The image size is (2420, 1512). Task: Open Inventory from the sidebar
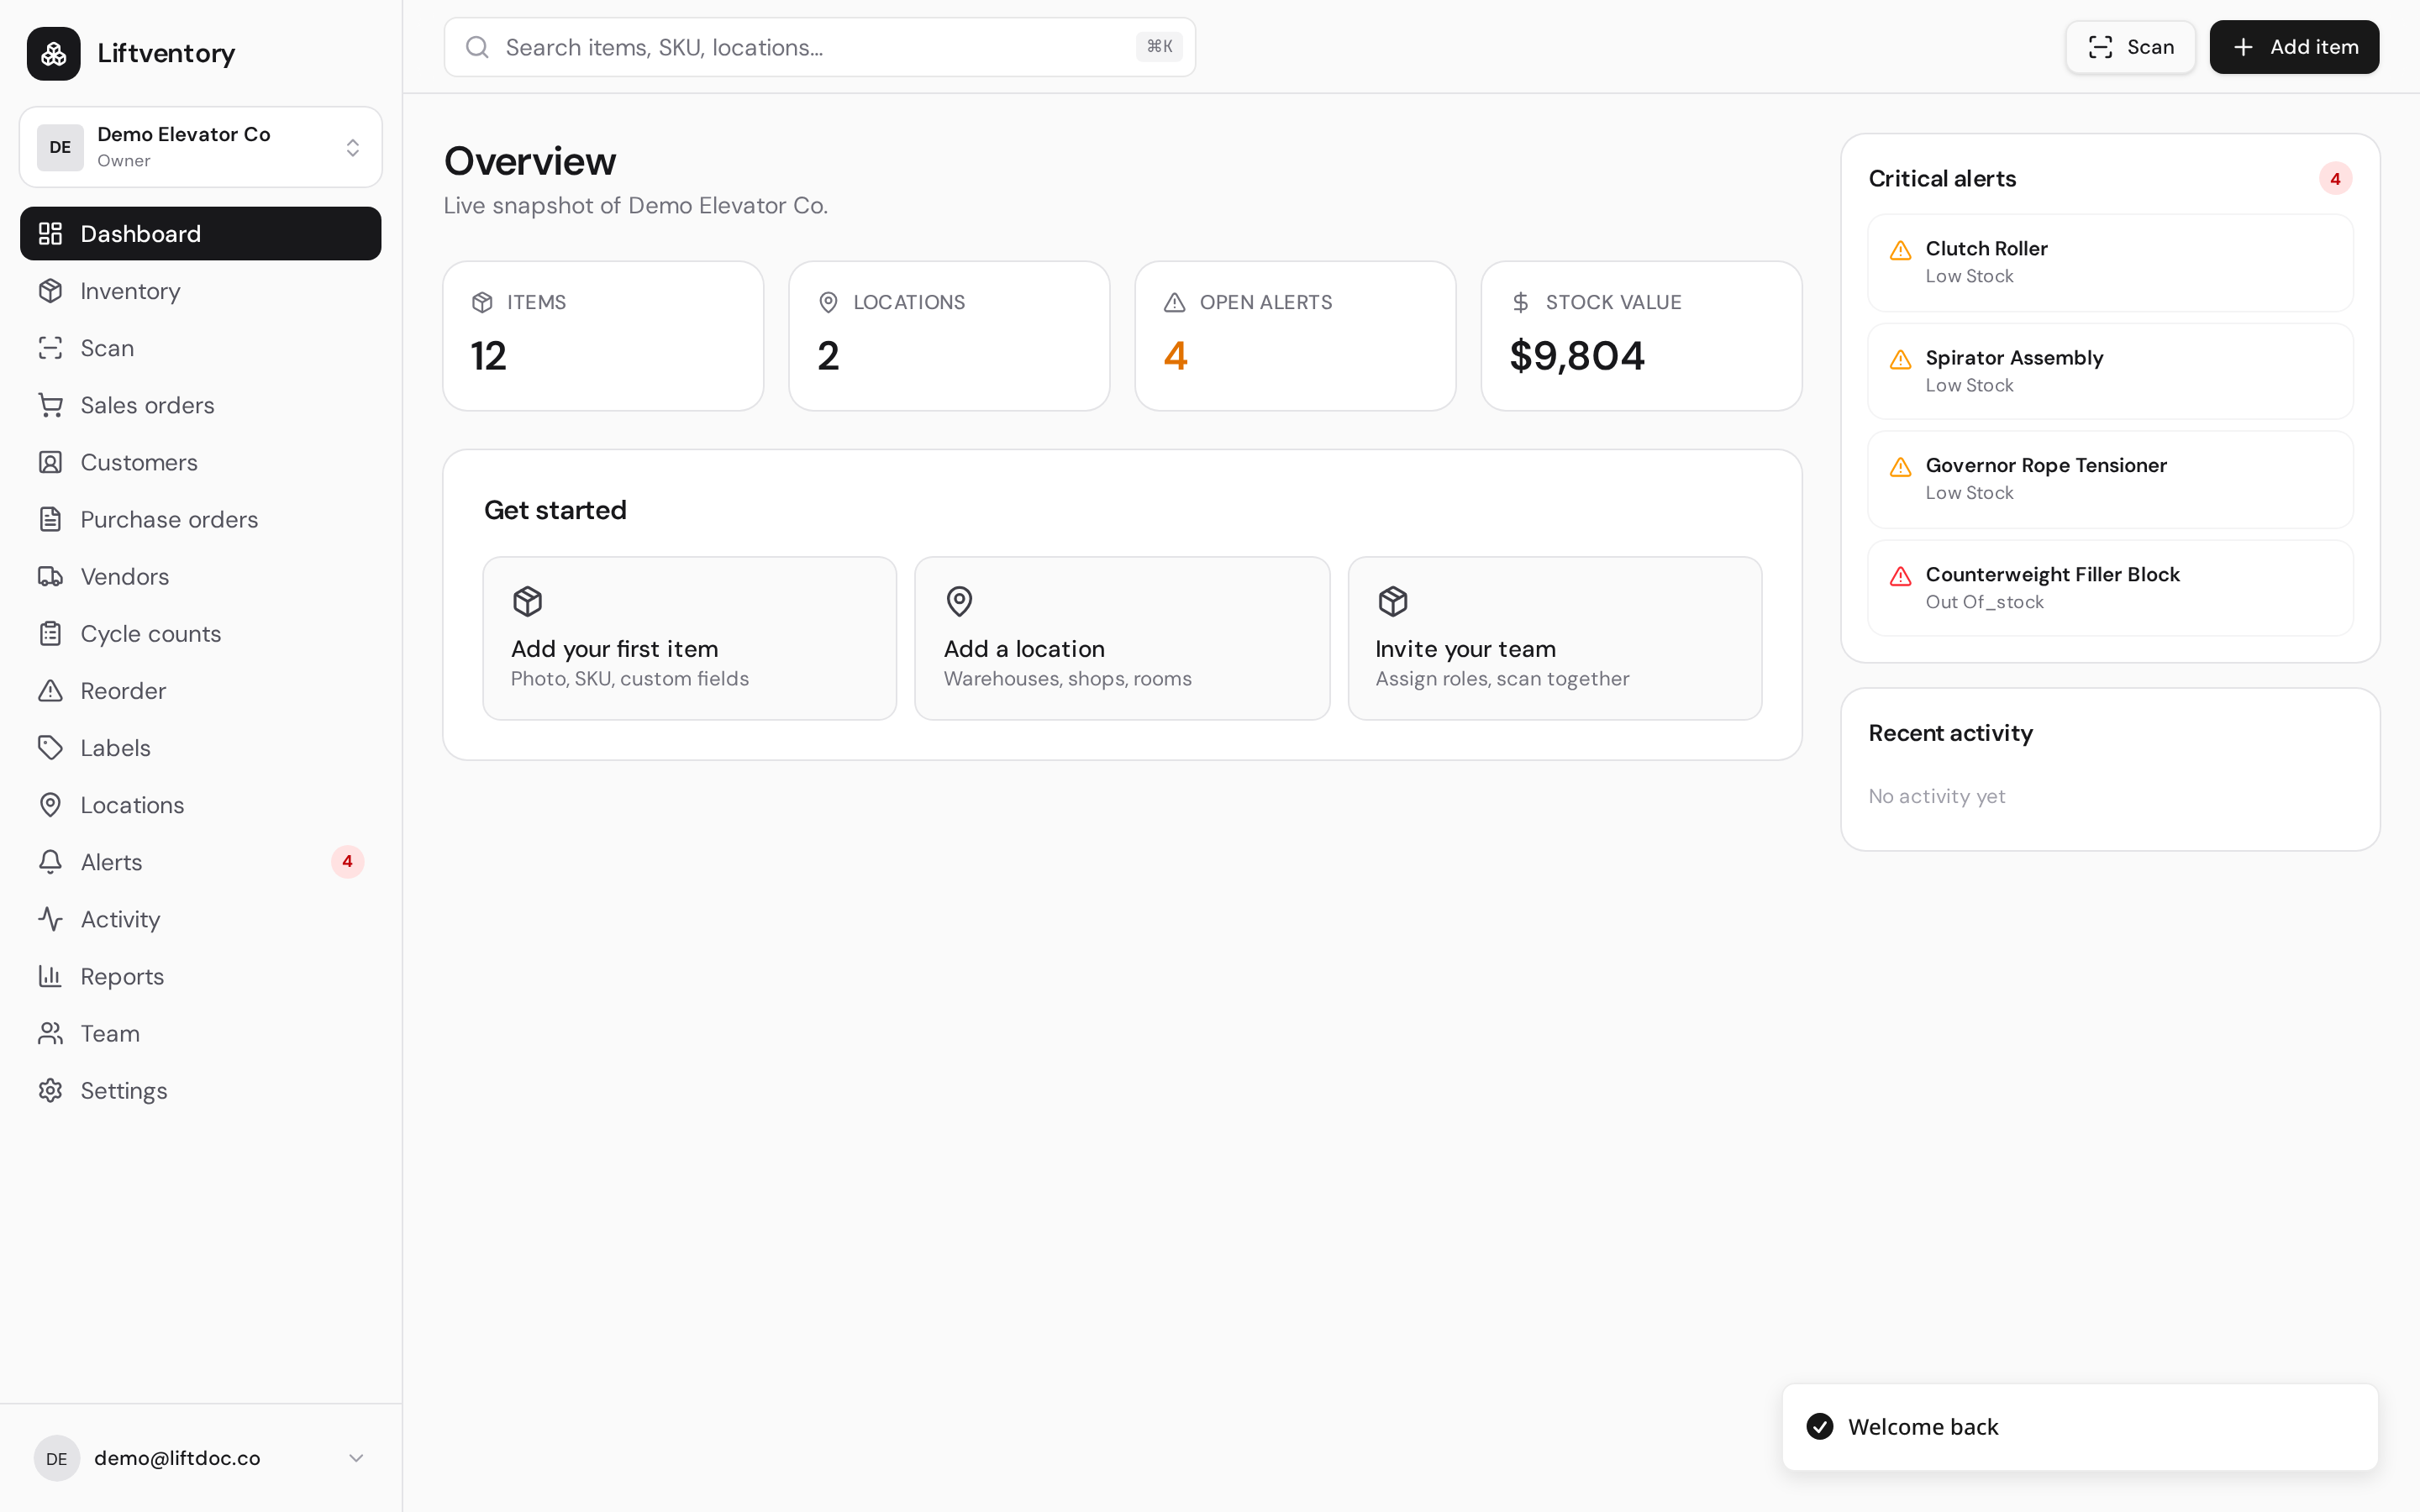tap(200, 291)
